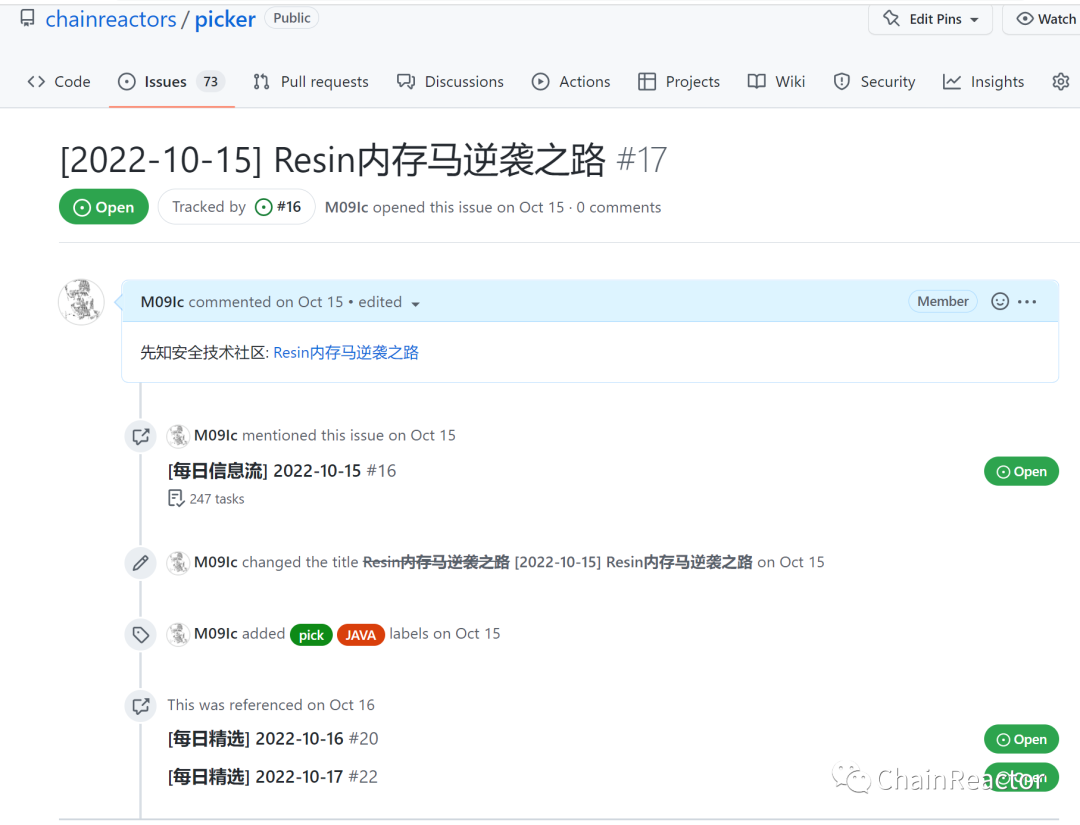Viewport: 1080px width, 825px height.
Task: Expand the edited history dropdown
Action: [389, 302]
